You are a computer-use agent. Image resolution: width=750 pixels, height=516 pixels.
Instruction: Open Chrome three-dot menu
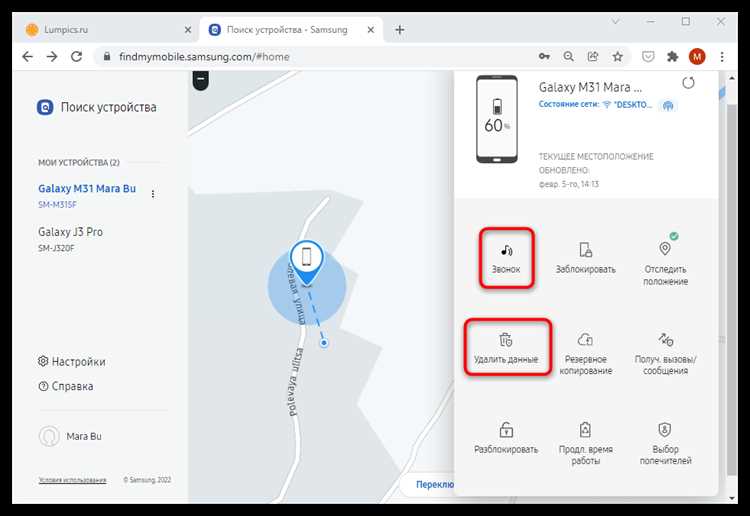[x=722, y=56]
